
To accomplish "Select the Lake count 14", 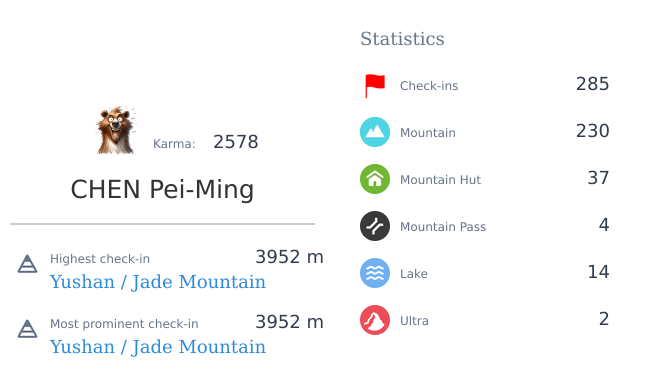I will (x=598, y=272).
